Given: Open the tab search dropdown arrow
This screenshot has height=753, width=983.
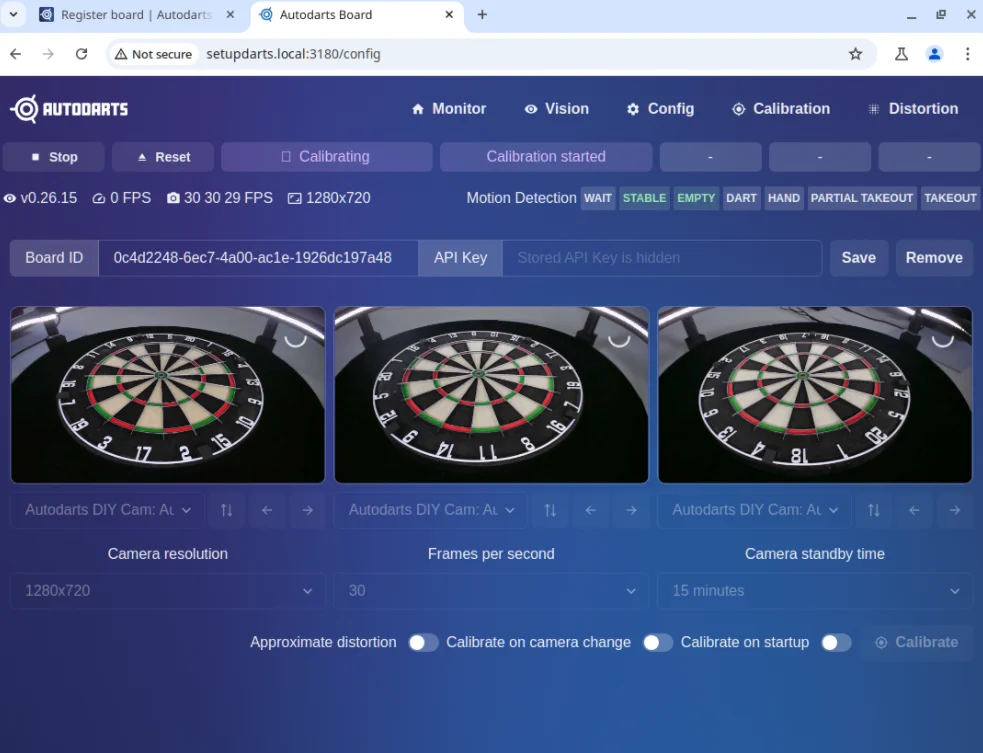Looking at the screenshot, I should pos(13,14).
